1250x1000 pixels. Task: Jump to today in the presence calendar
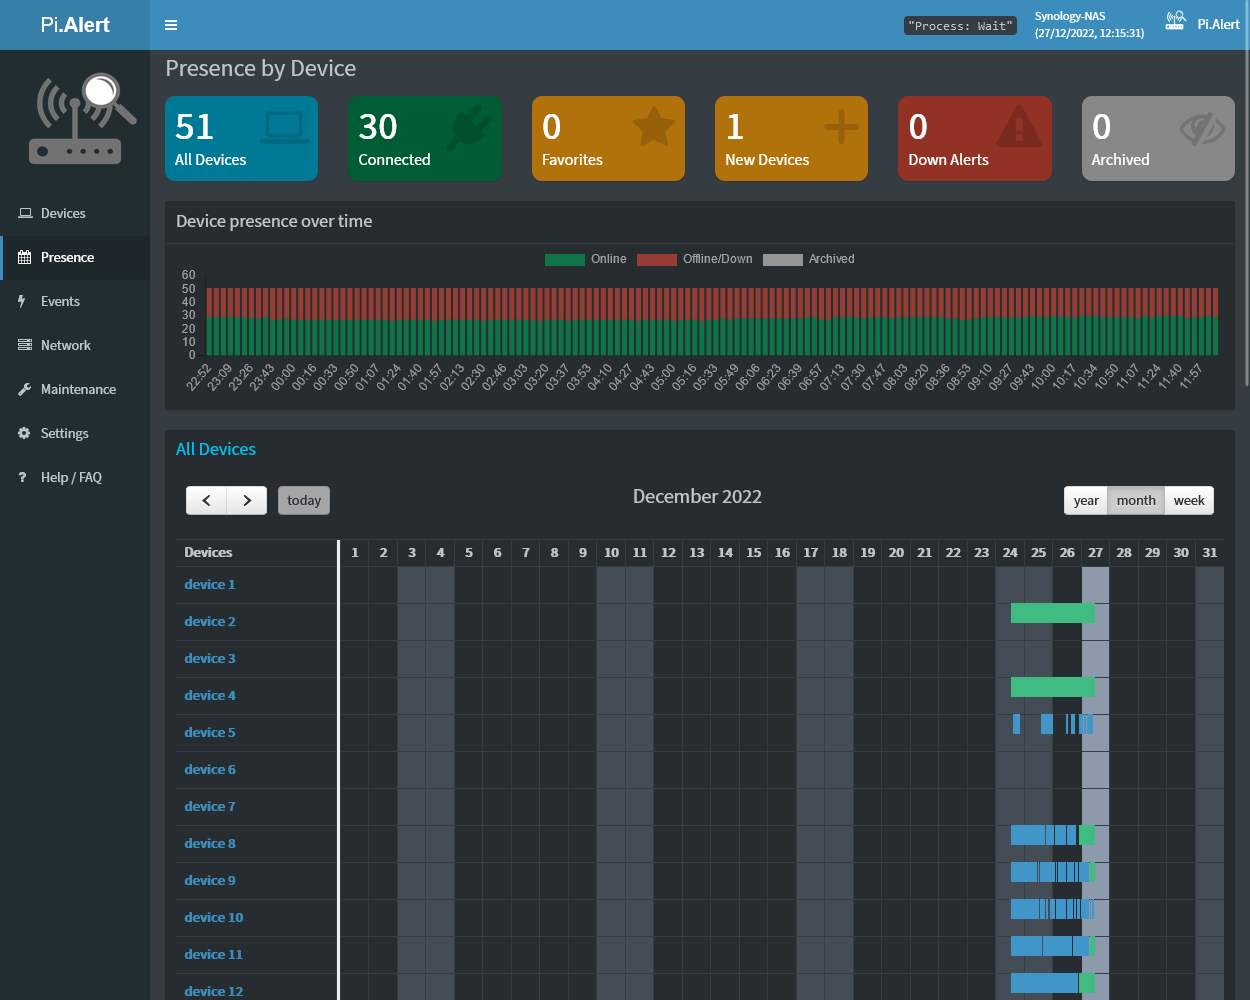click(303, 500)
